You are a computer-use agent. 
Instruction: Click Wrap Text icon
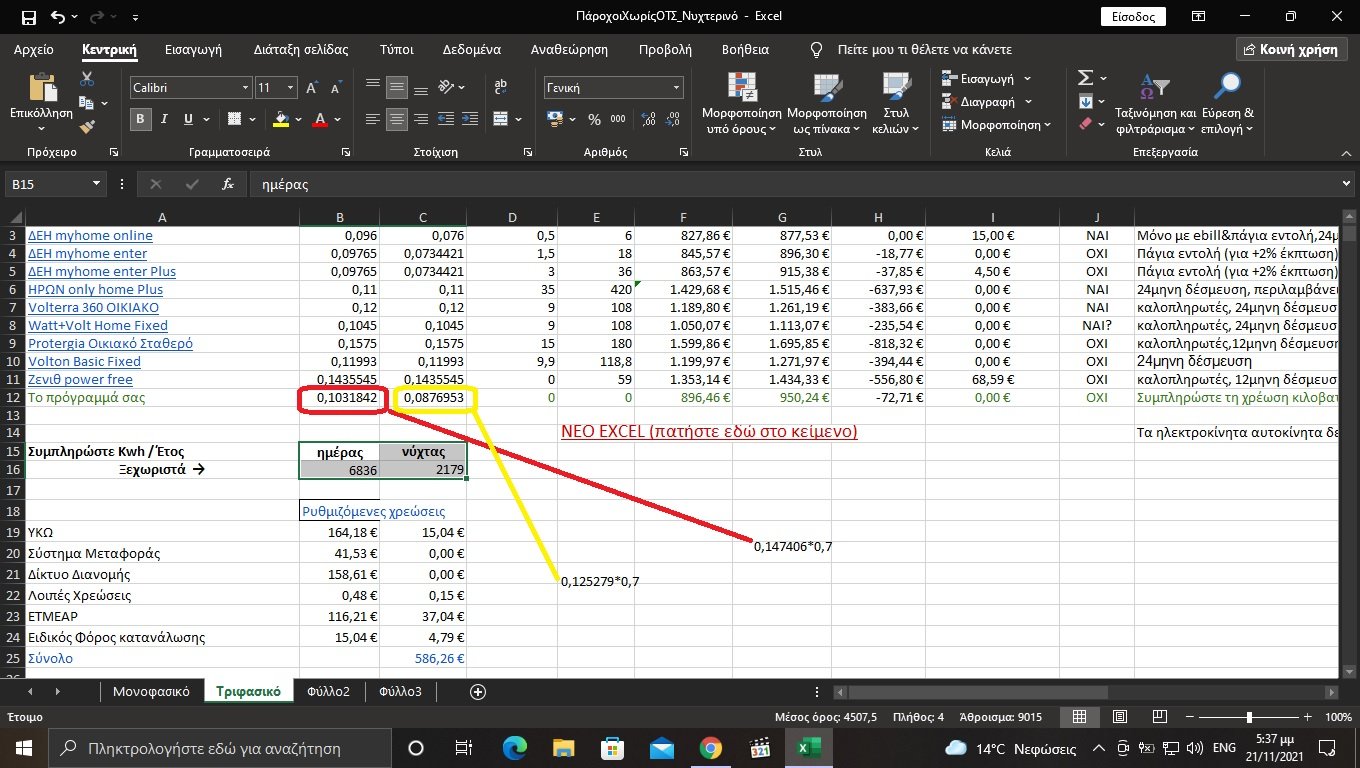click(x=500, y=88)
